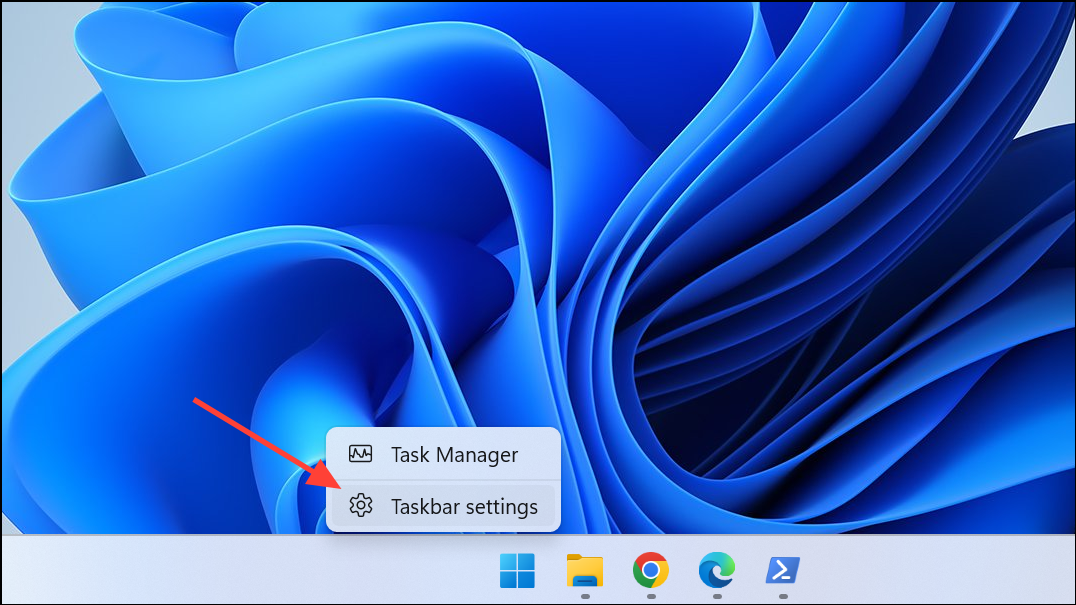Image resolution: width=1076 pixels, height=605 pixels.
Task: Open Taskbar settings from the context menu
Action: (444, 506)
